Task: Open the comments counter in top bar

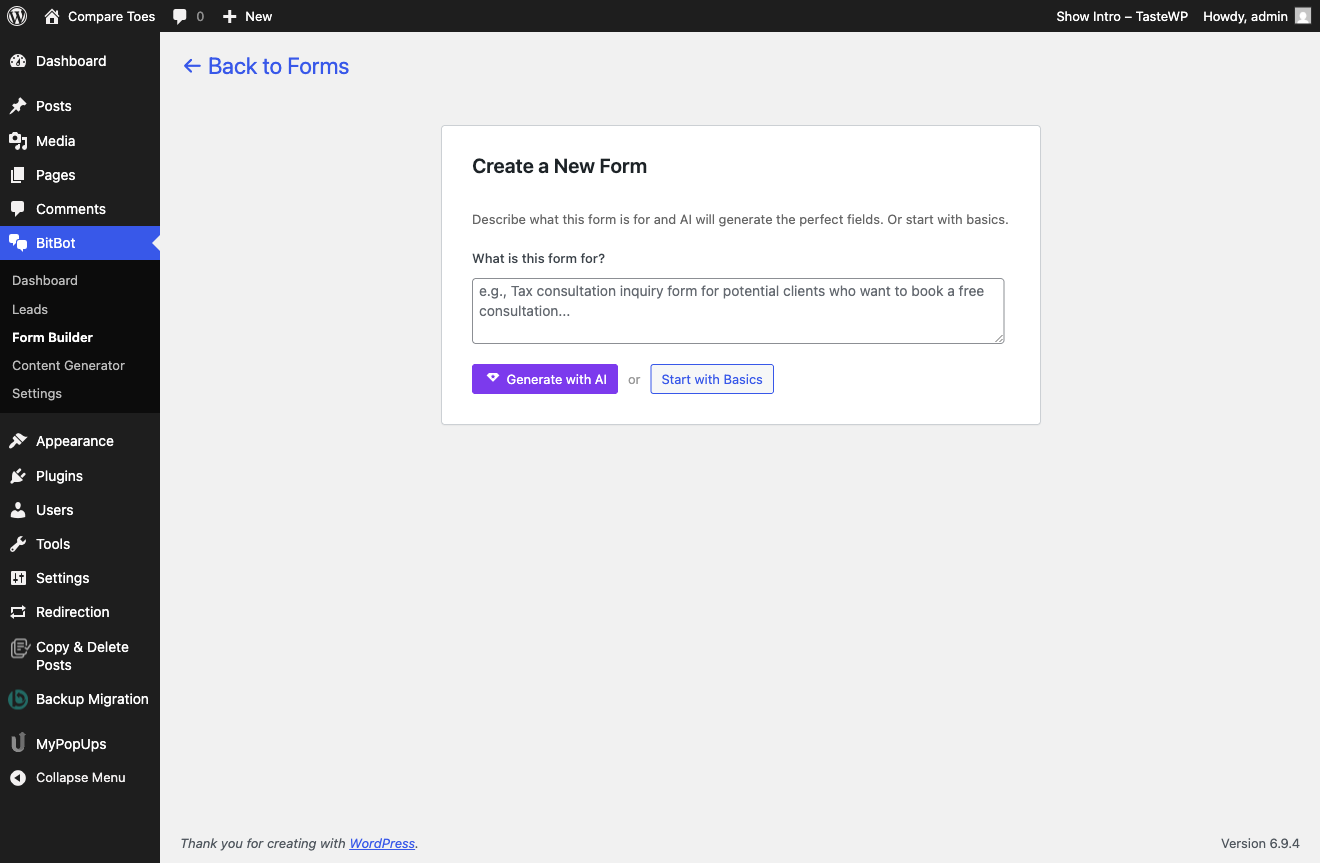Action: tap(189, 16)
